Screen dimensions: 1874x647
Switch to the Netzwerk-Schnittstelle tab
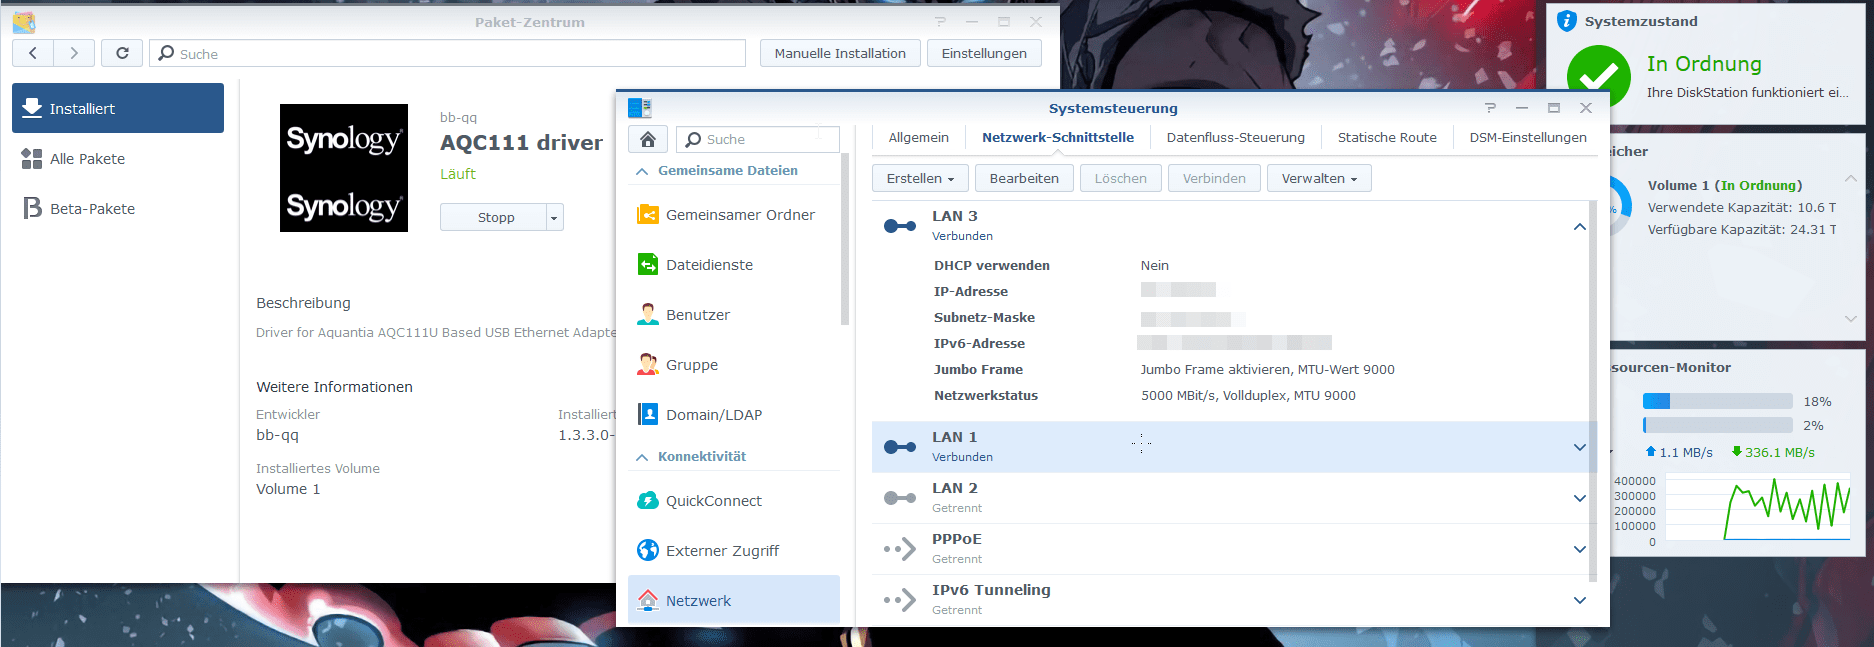tap(1058, 137)
